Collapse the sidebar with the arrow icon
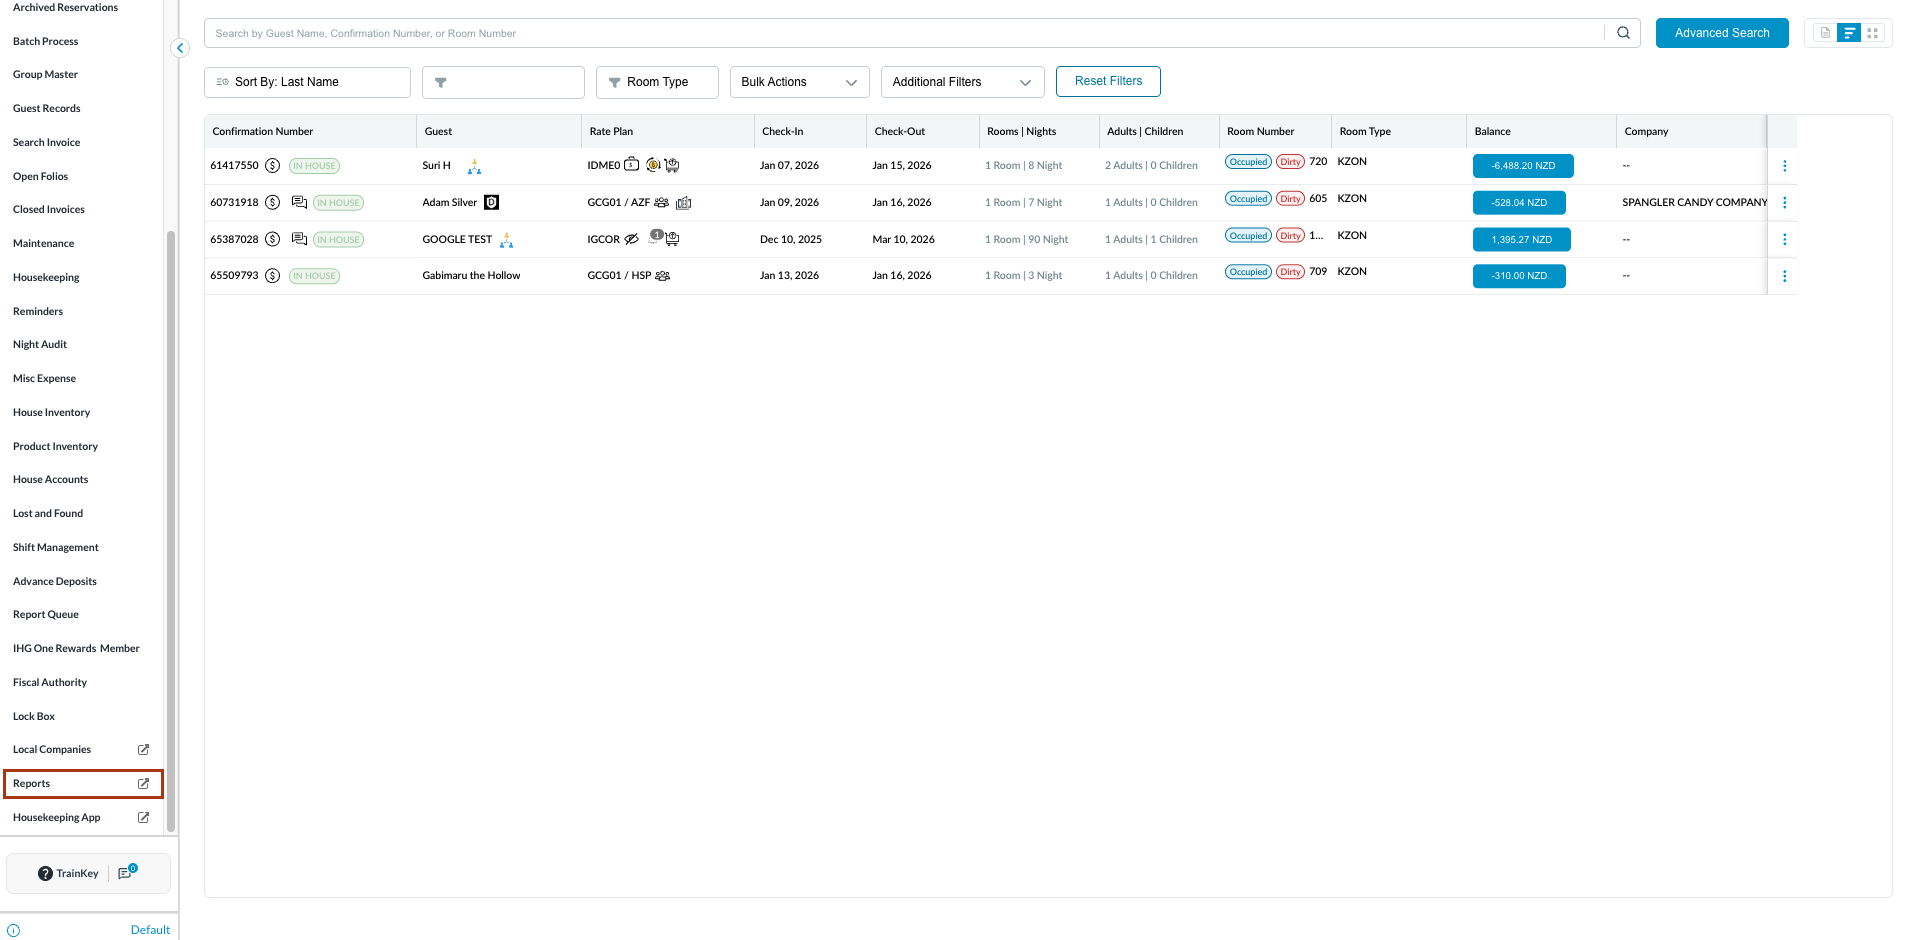1917x940 pixels. click(x=180, y=48)
